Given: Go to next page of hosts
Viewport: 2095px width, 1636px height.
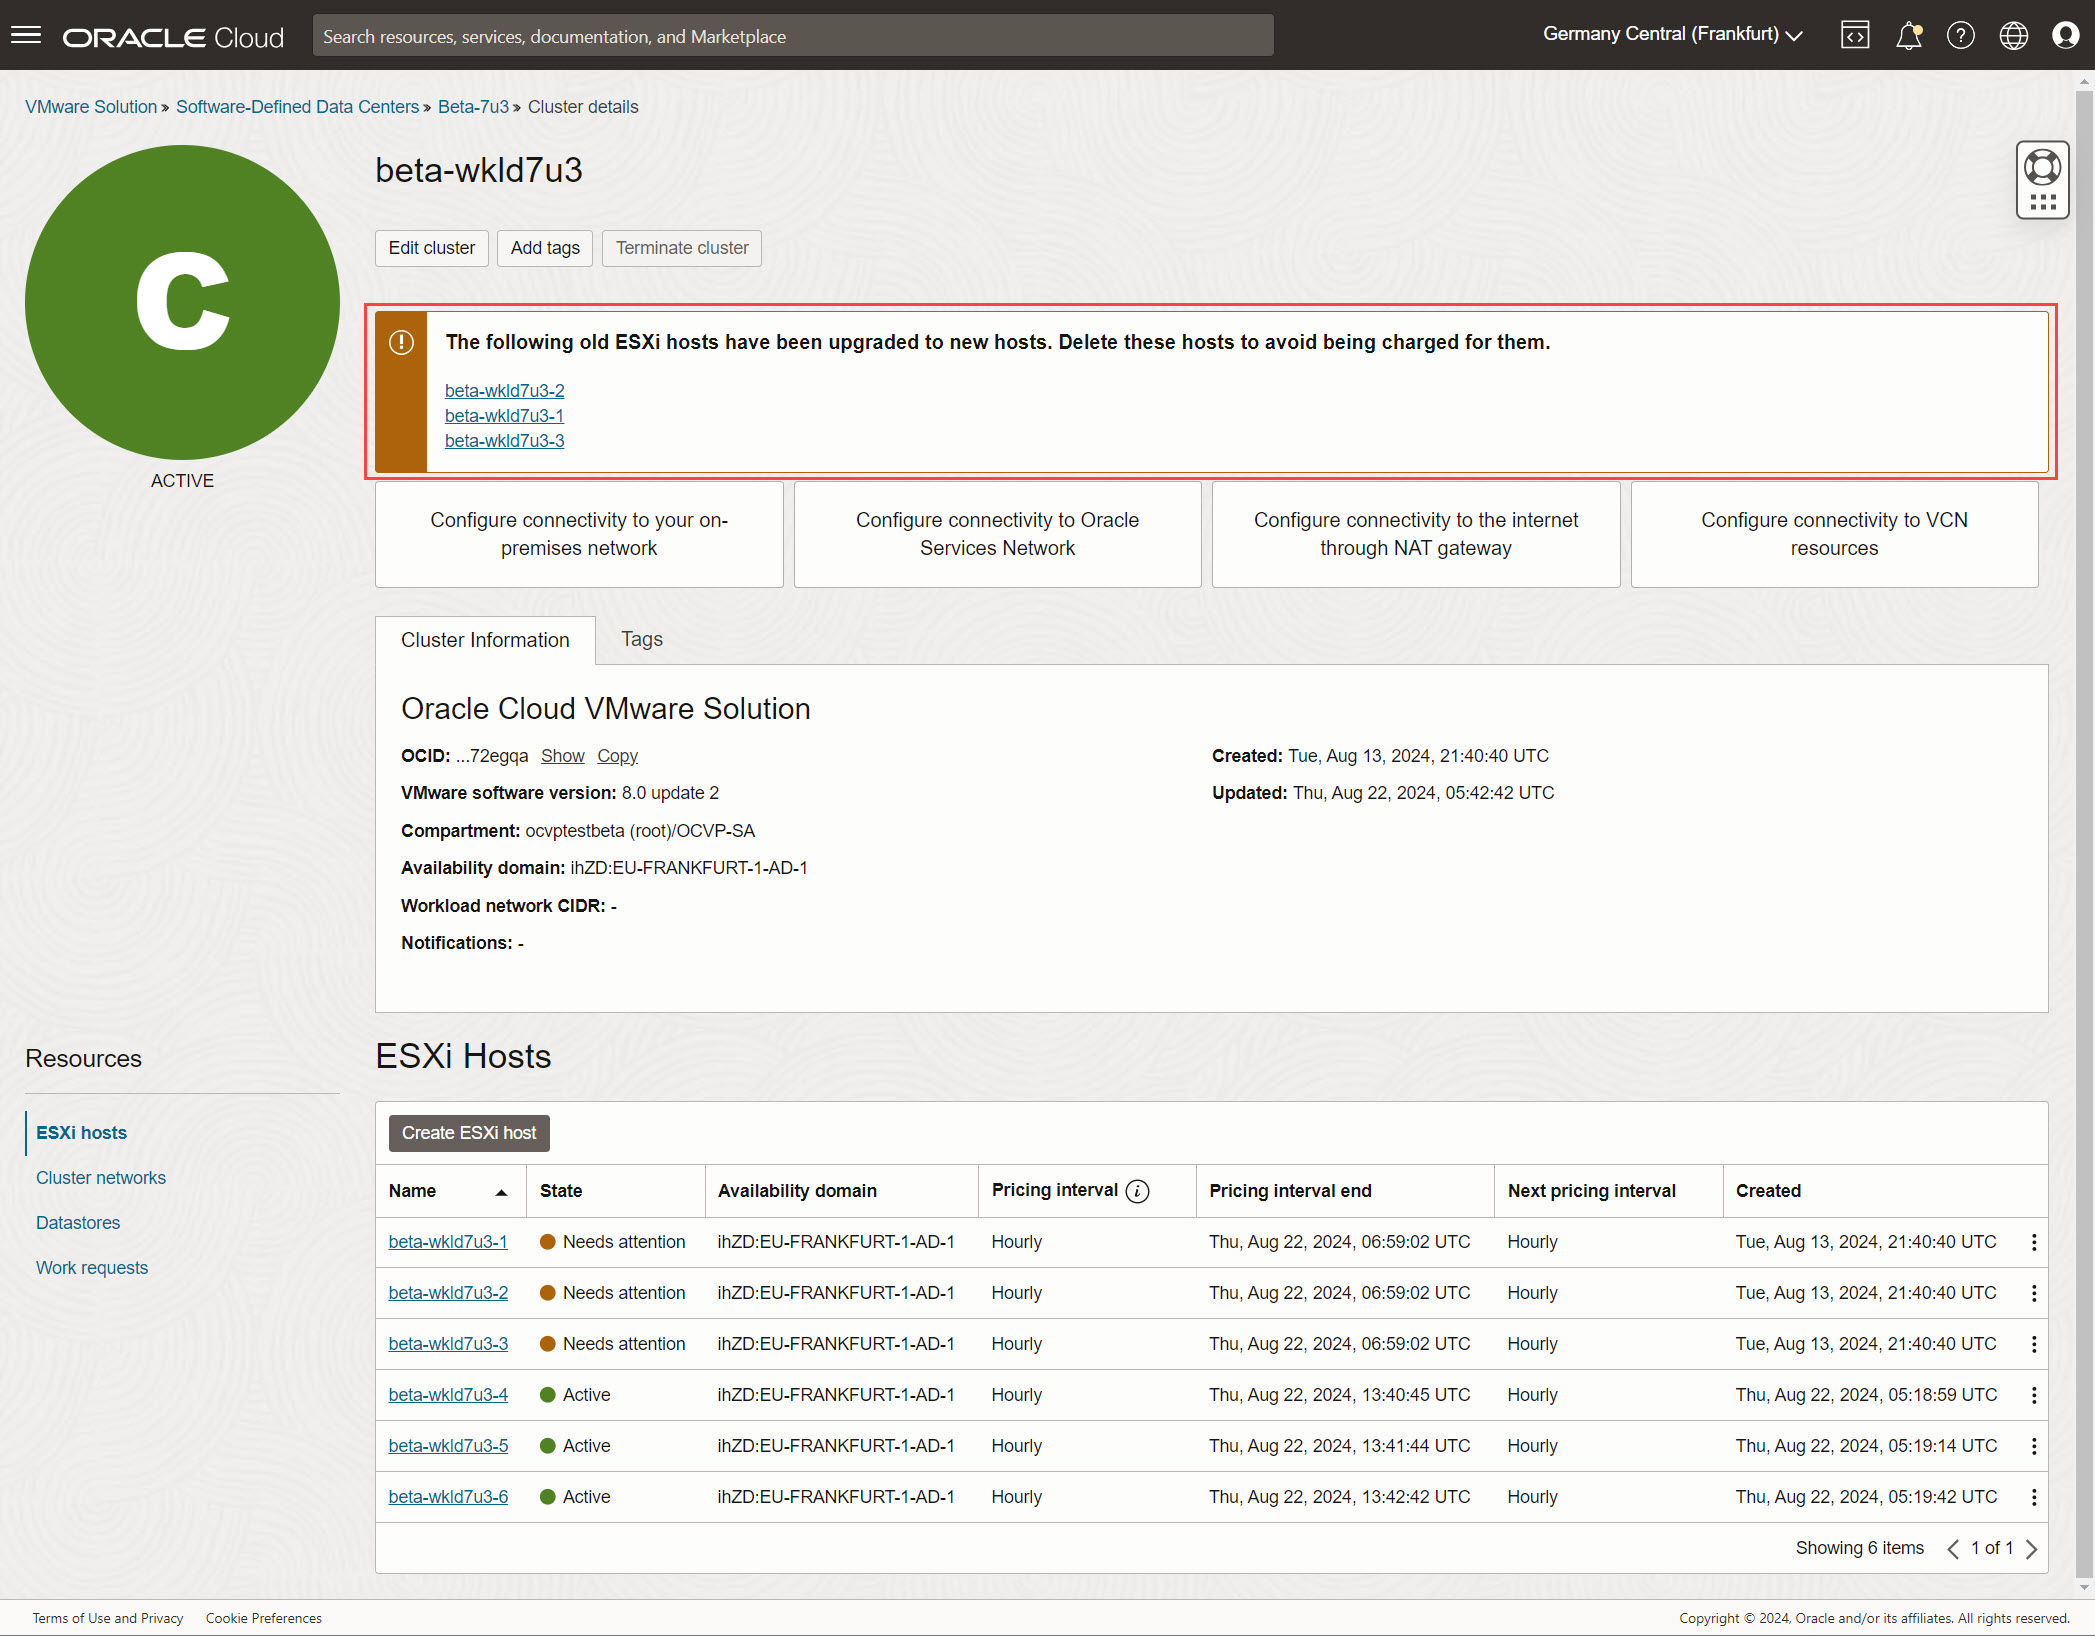Looking at the screenshot, I should (x=2031, y=1549).
